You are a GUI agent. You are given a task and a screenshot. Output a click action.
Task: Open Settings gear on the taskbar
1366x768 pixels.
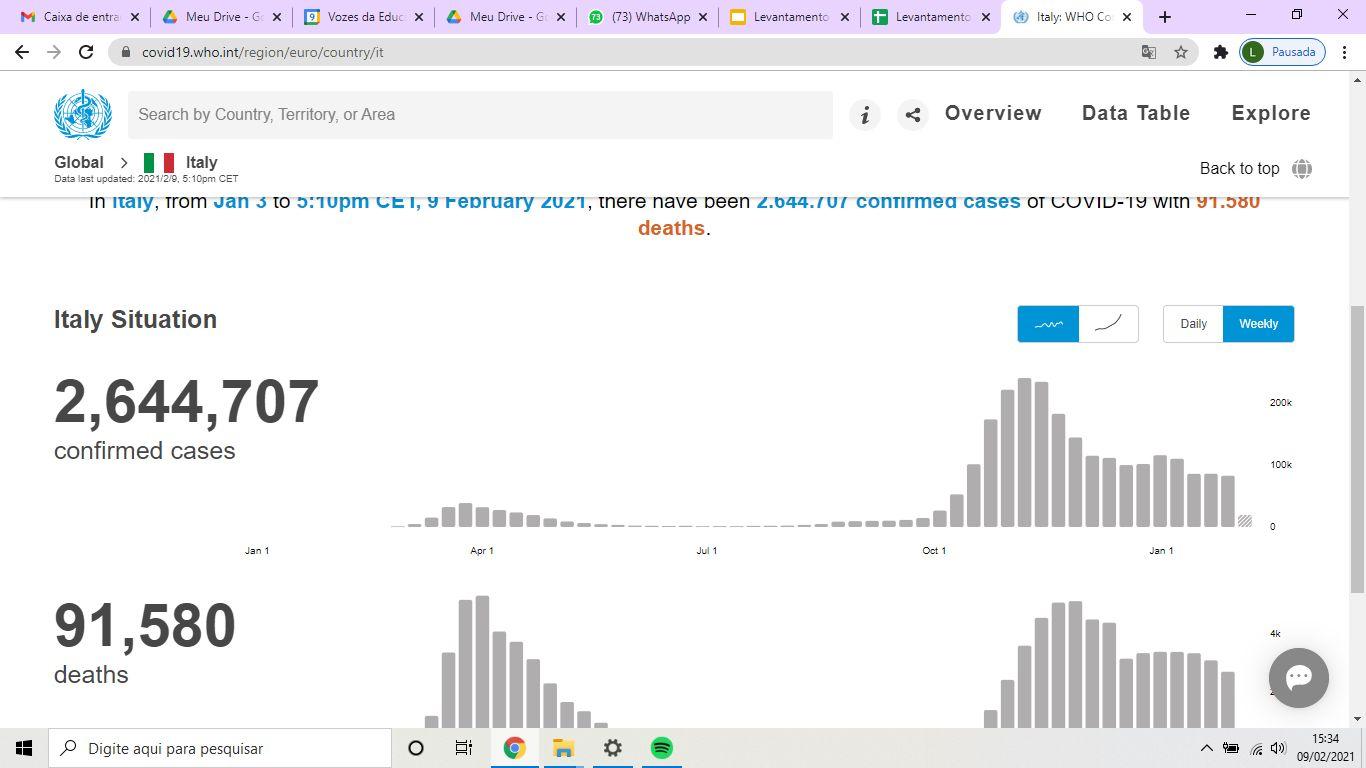point(612,748)
